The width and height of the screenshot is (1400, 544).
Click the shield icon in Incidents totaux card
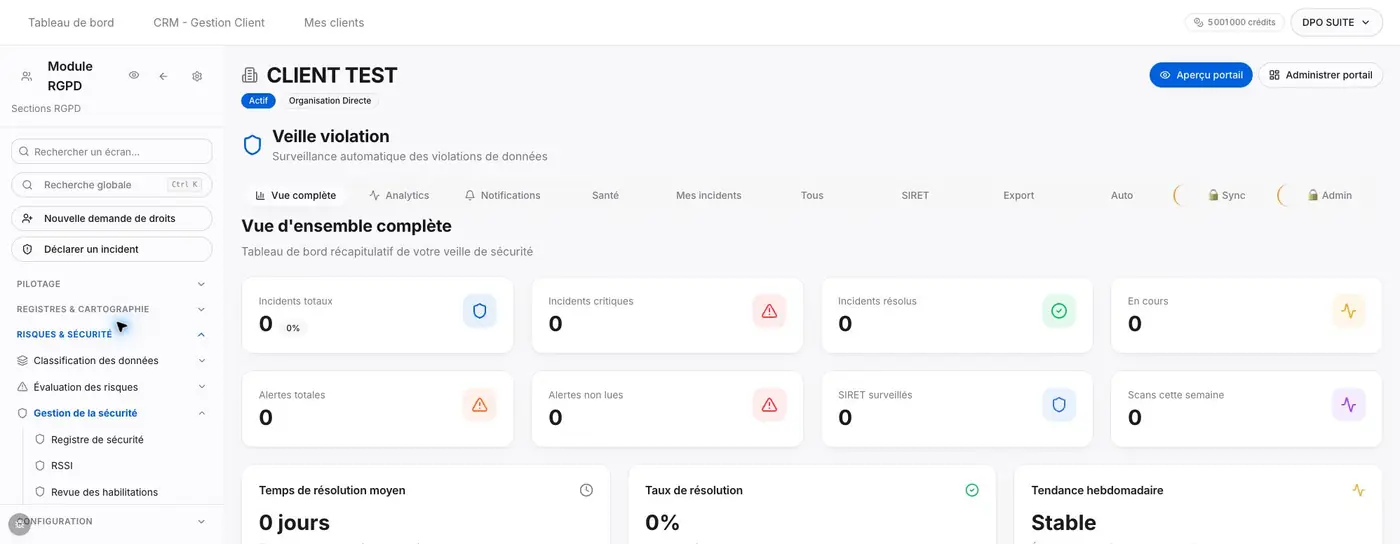[x=479, y=311]
